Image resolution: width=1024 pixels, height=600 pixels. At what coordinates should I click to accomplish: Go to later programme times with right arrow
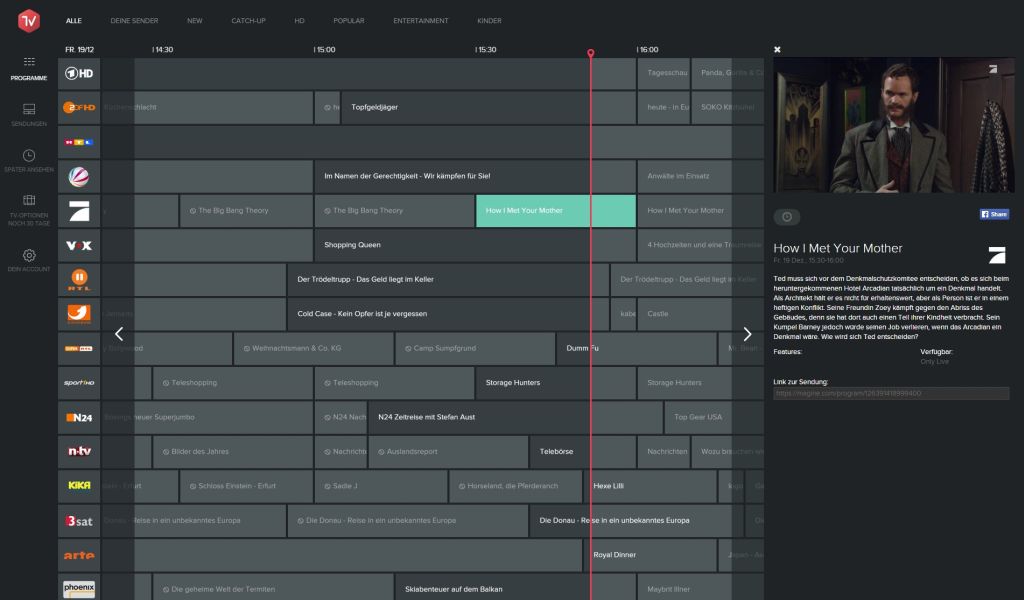point(747,334)
